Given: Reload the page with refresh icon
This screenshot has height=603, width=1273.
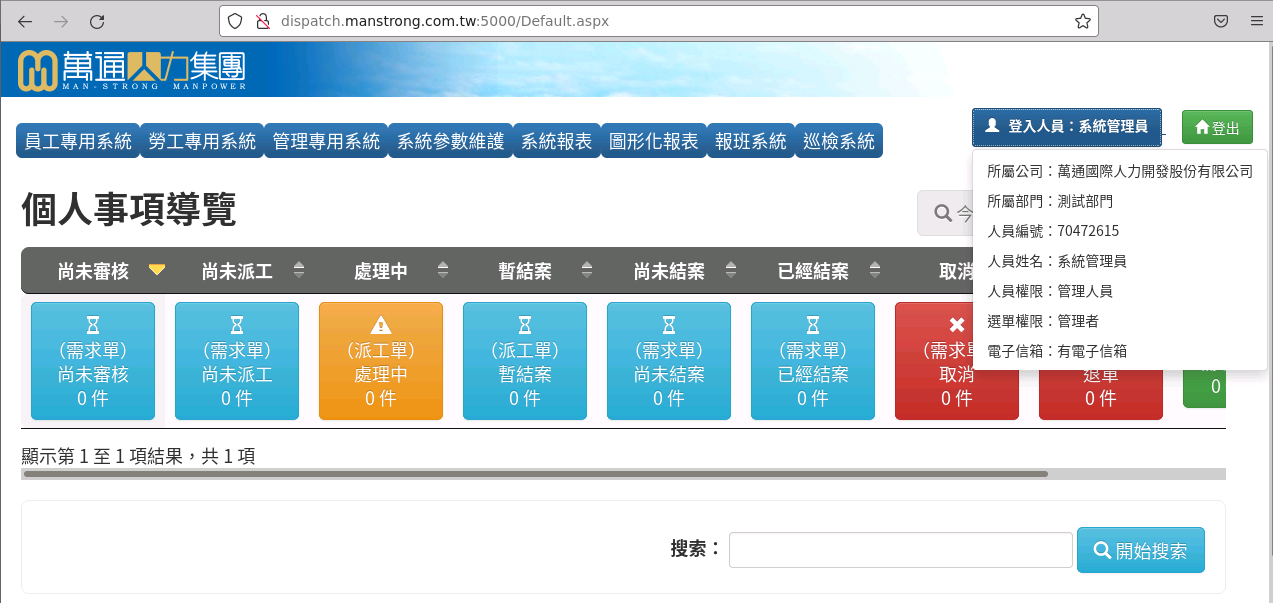Looking at the screenshot, I should (97, 21).
